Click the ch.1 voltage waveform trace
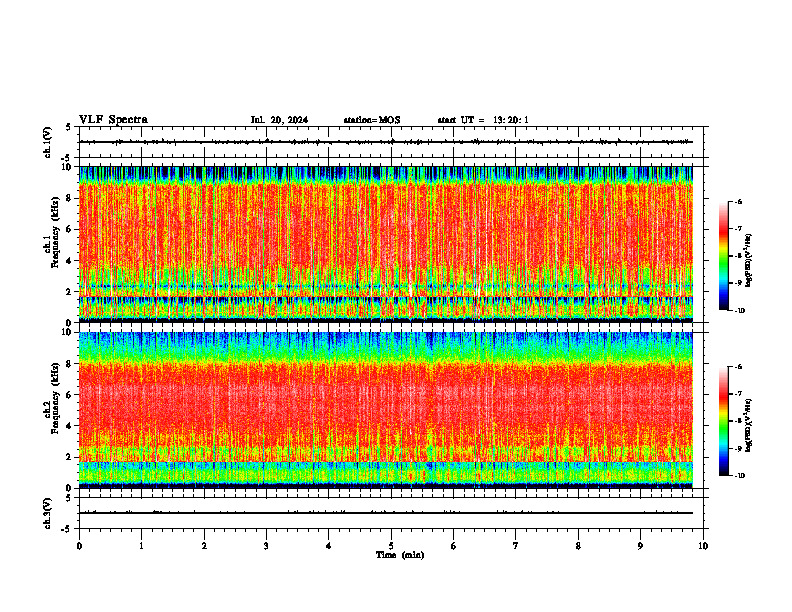The width and height of the screenshot is (792, 612). pos(386,142)
